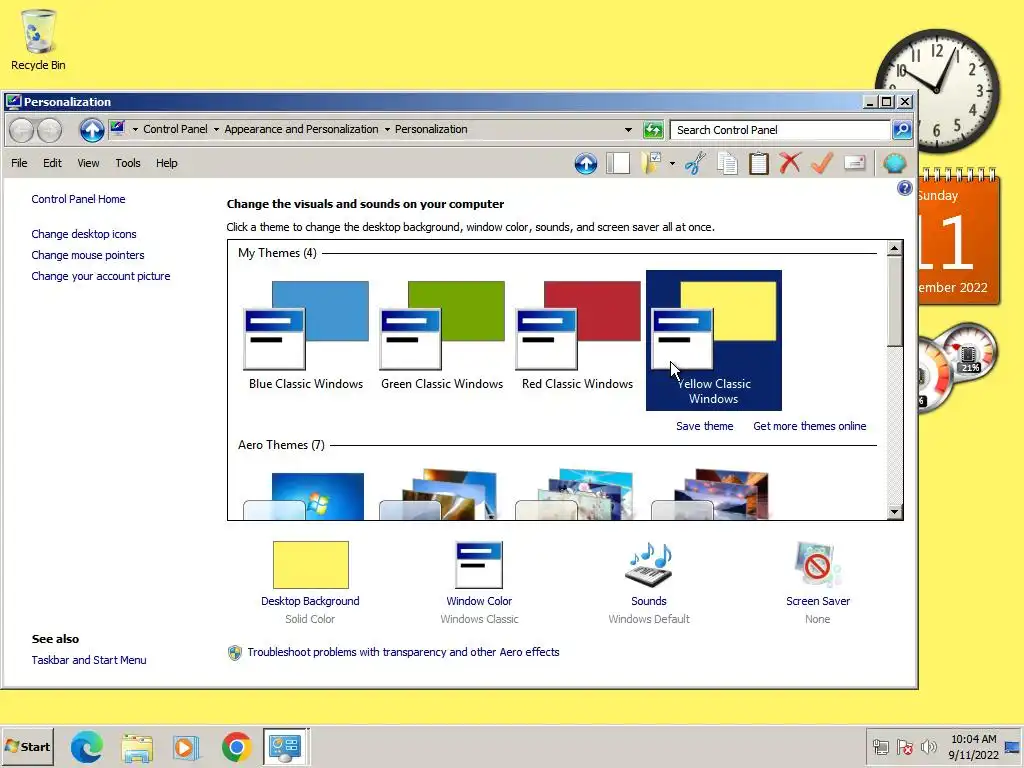Click the blue Up button beside address bar
This screenshot has width=1024, height=768.
click(x=92, y=130)
